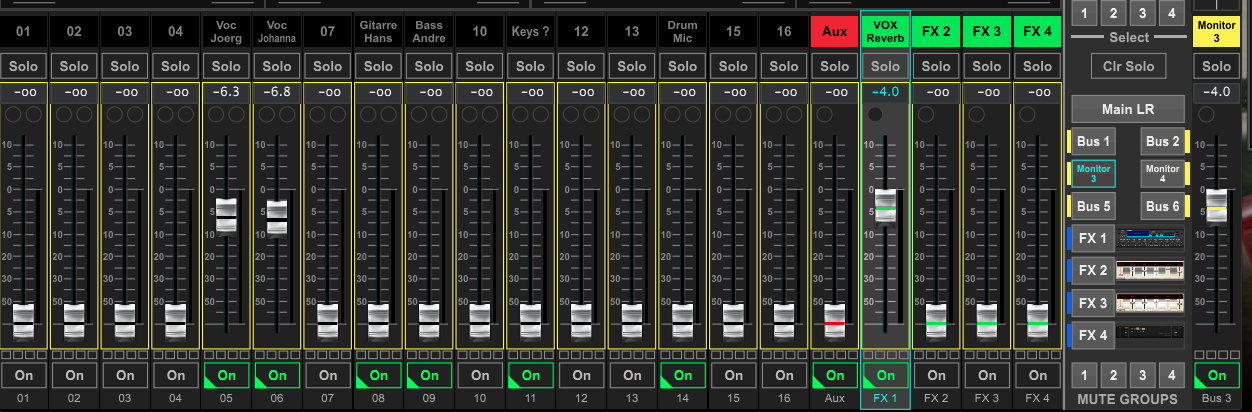Select the FX 4 green channel label
The image size is (1252, 412).
(x=1038, y=31)
